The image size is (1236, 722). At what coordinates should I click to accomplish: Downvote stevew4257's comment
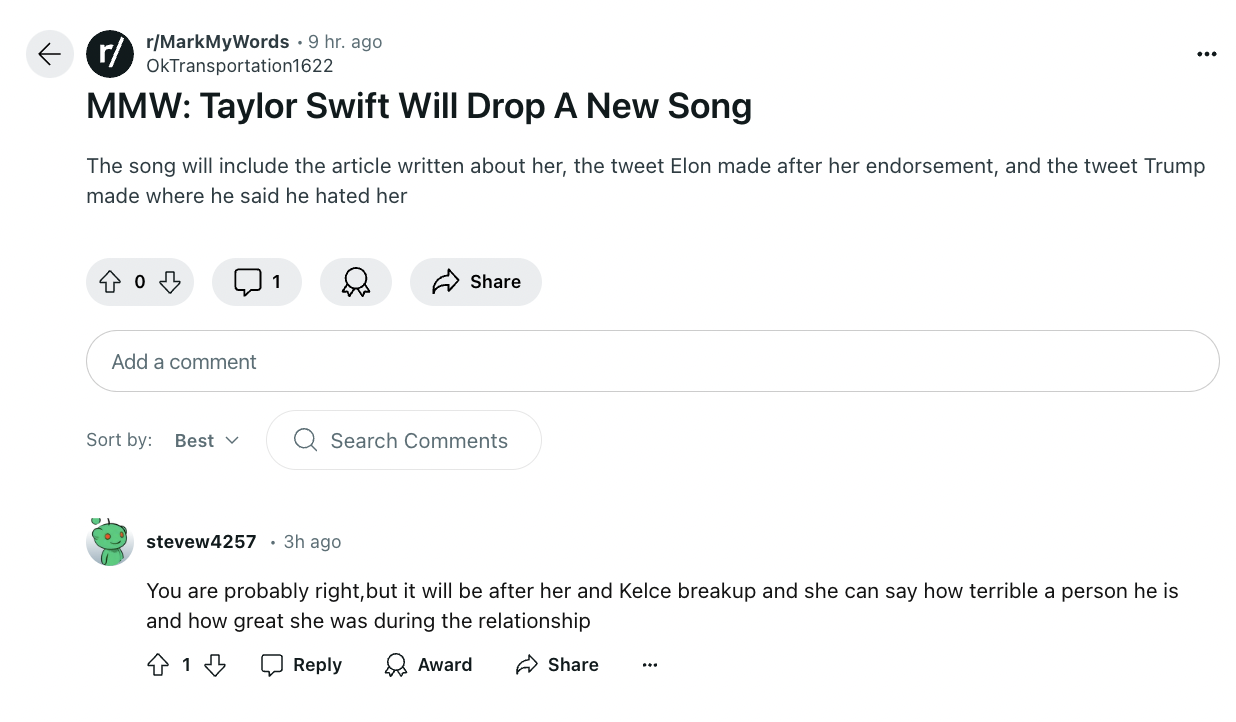click(x=215, y=665)
